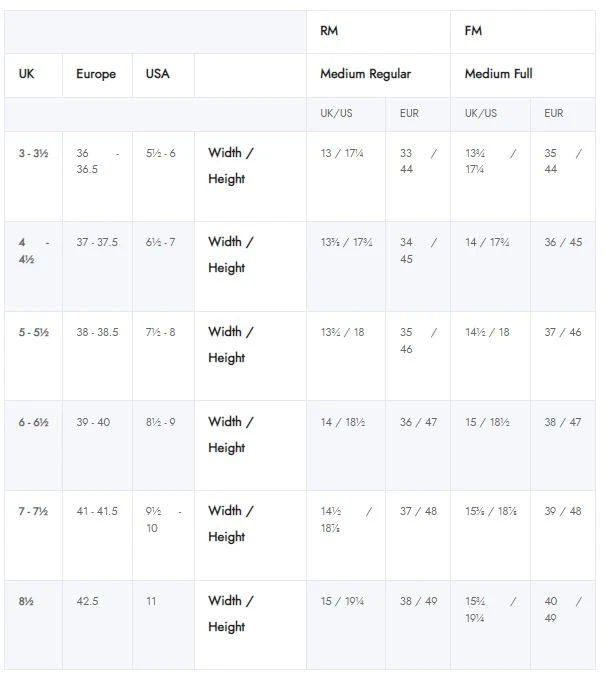
Task: Select the 13 / 17¼ measurement cell
Action: coord(341,153)
